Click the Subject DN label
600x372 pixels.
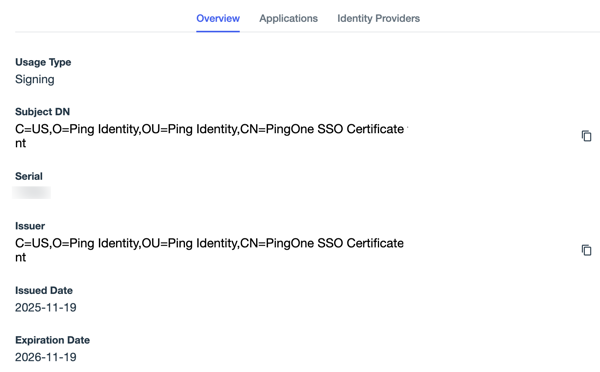point(42,112)
